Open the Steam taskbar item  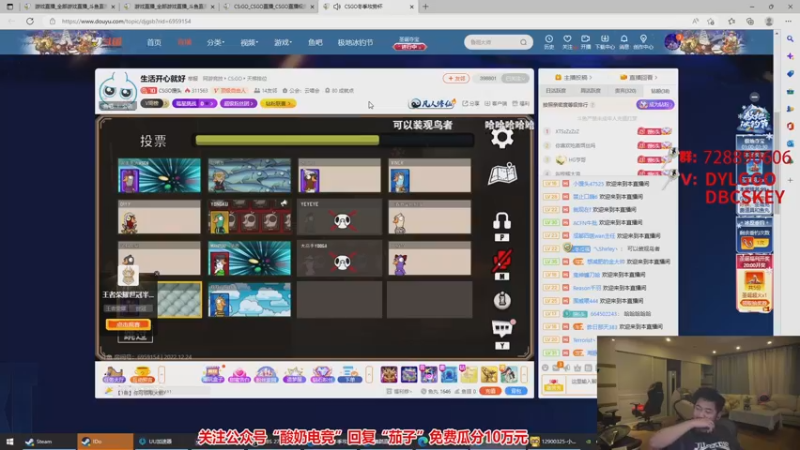[40, 441]
